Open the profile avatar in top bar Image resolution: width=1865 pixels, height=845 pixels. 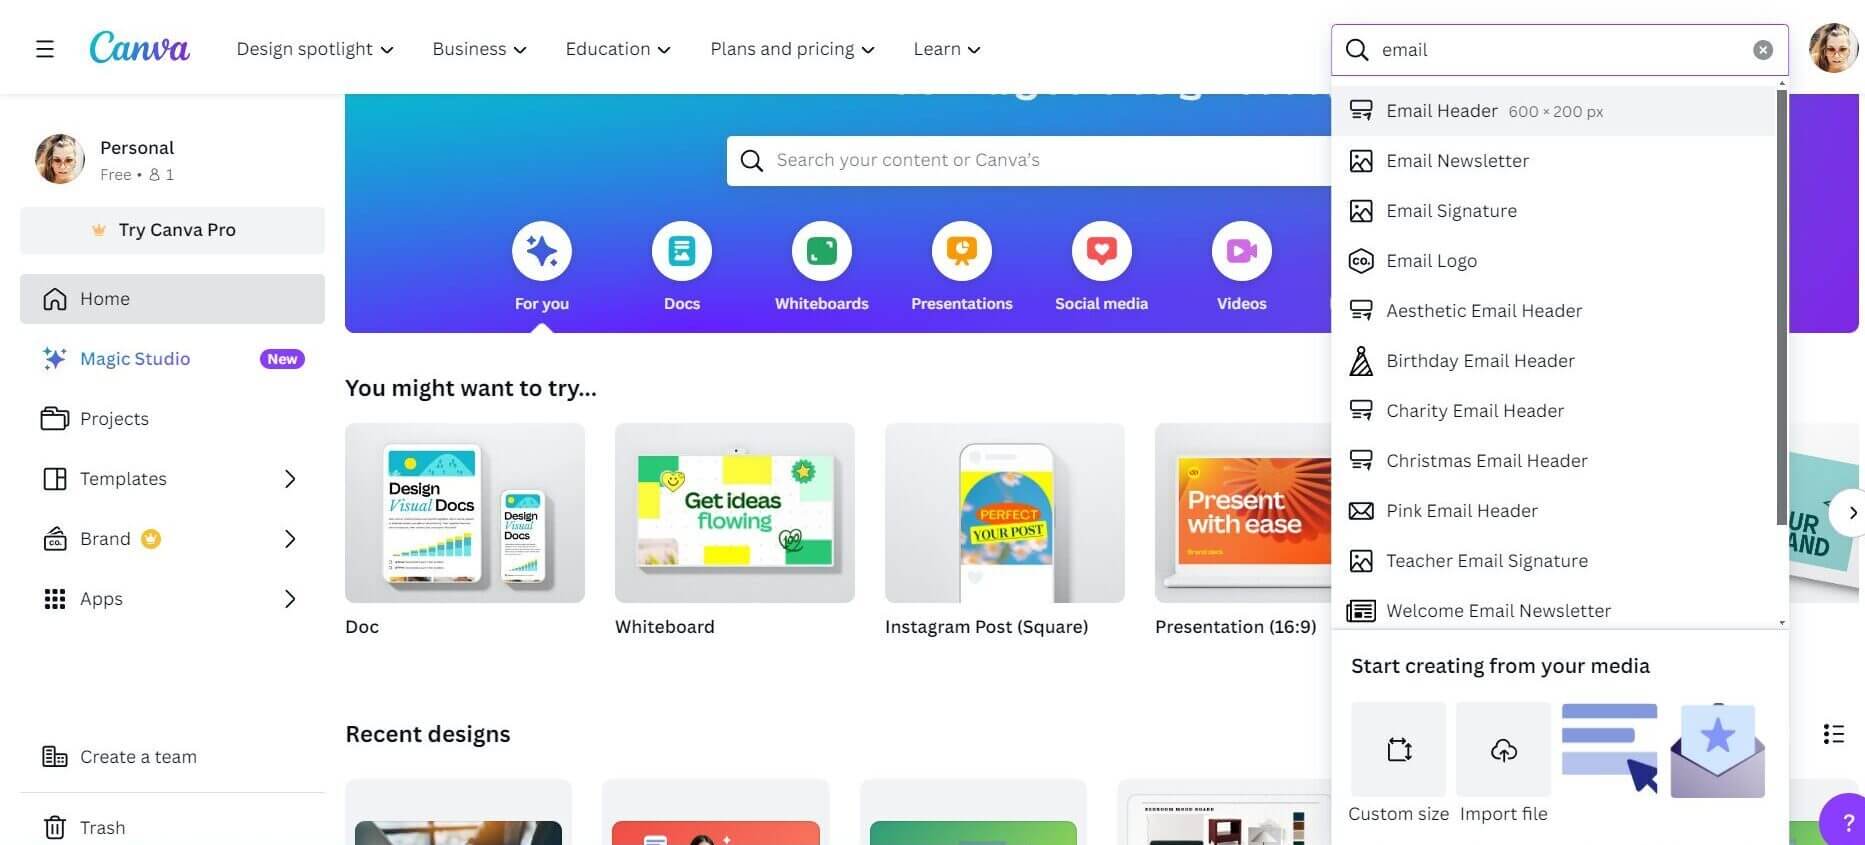click(1833, 48)
